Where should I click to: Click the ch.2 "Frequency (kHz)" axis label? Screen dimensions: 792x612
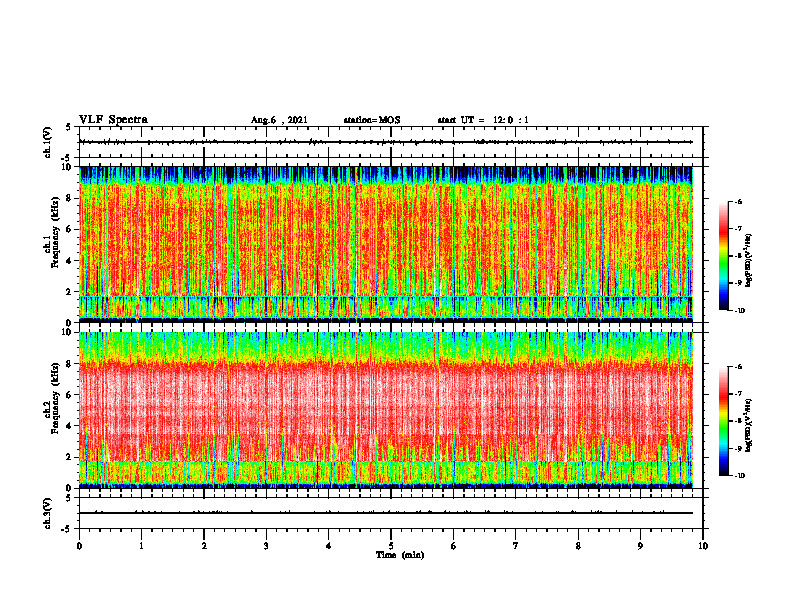click(x=55, y=398)
